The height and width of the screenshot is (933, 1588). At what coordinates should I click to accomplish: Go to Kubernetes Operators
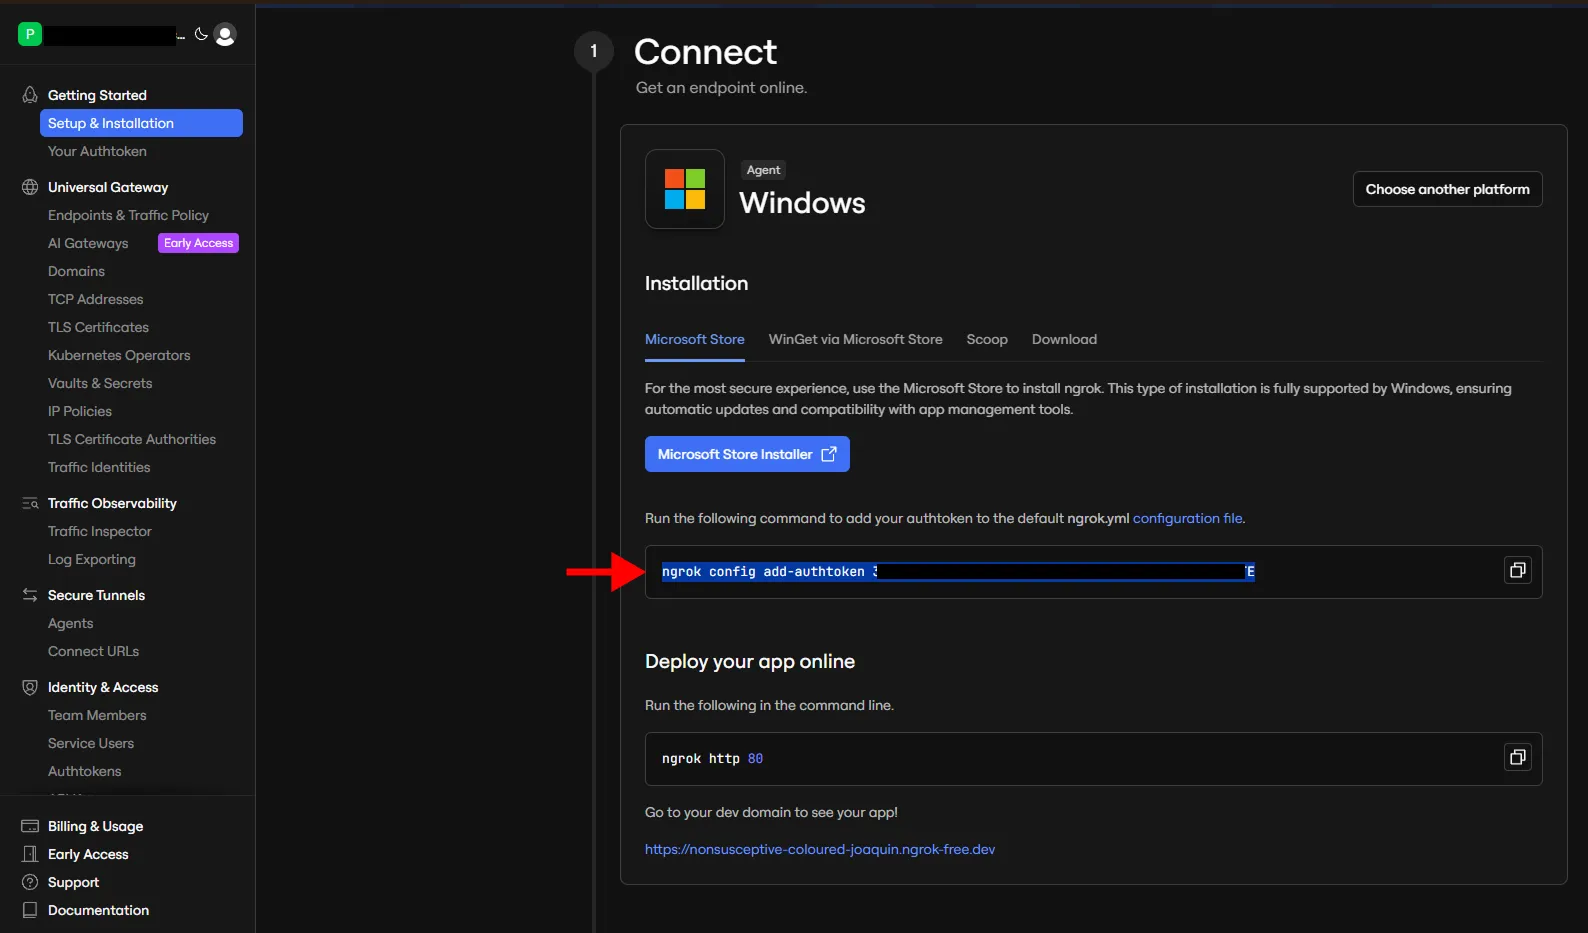coord(119,355)
